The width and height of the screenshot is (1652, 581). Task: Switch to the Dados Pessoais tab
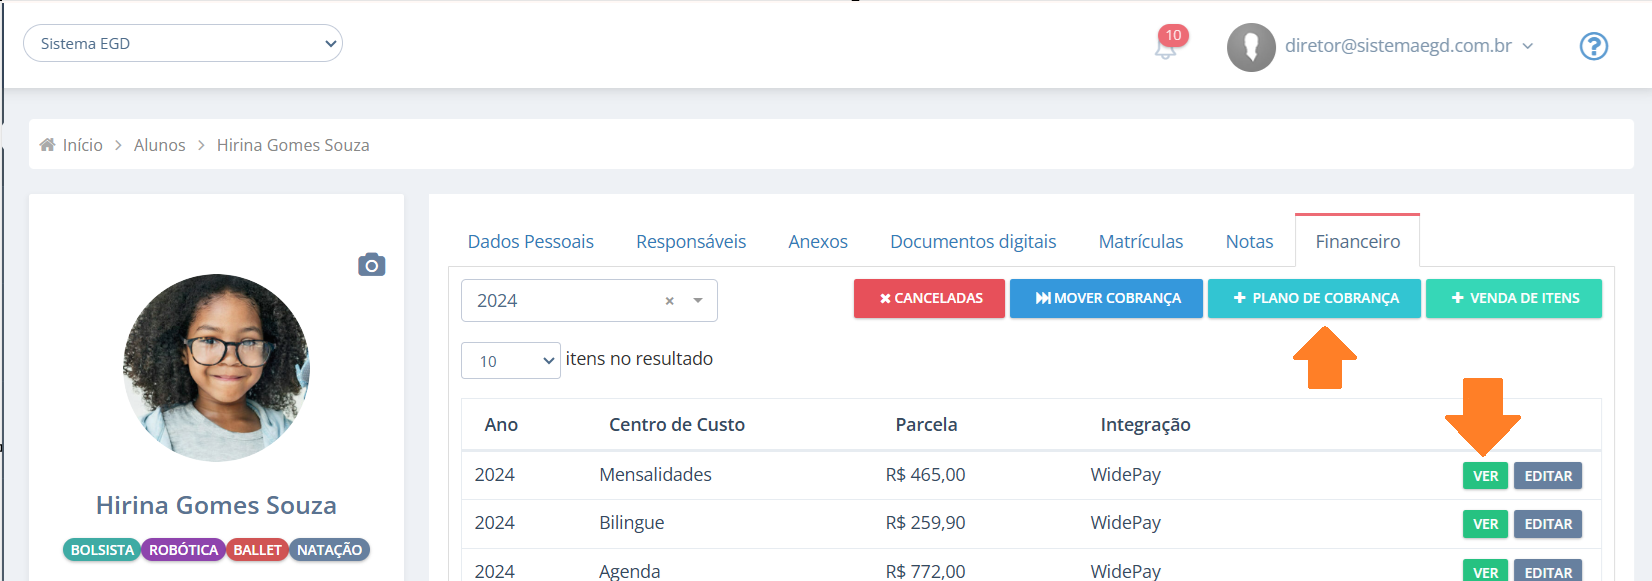(531, 241)
